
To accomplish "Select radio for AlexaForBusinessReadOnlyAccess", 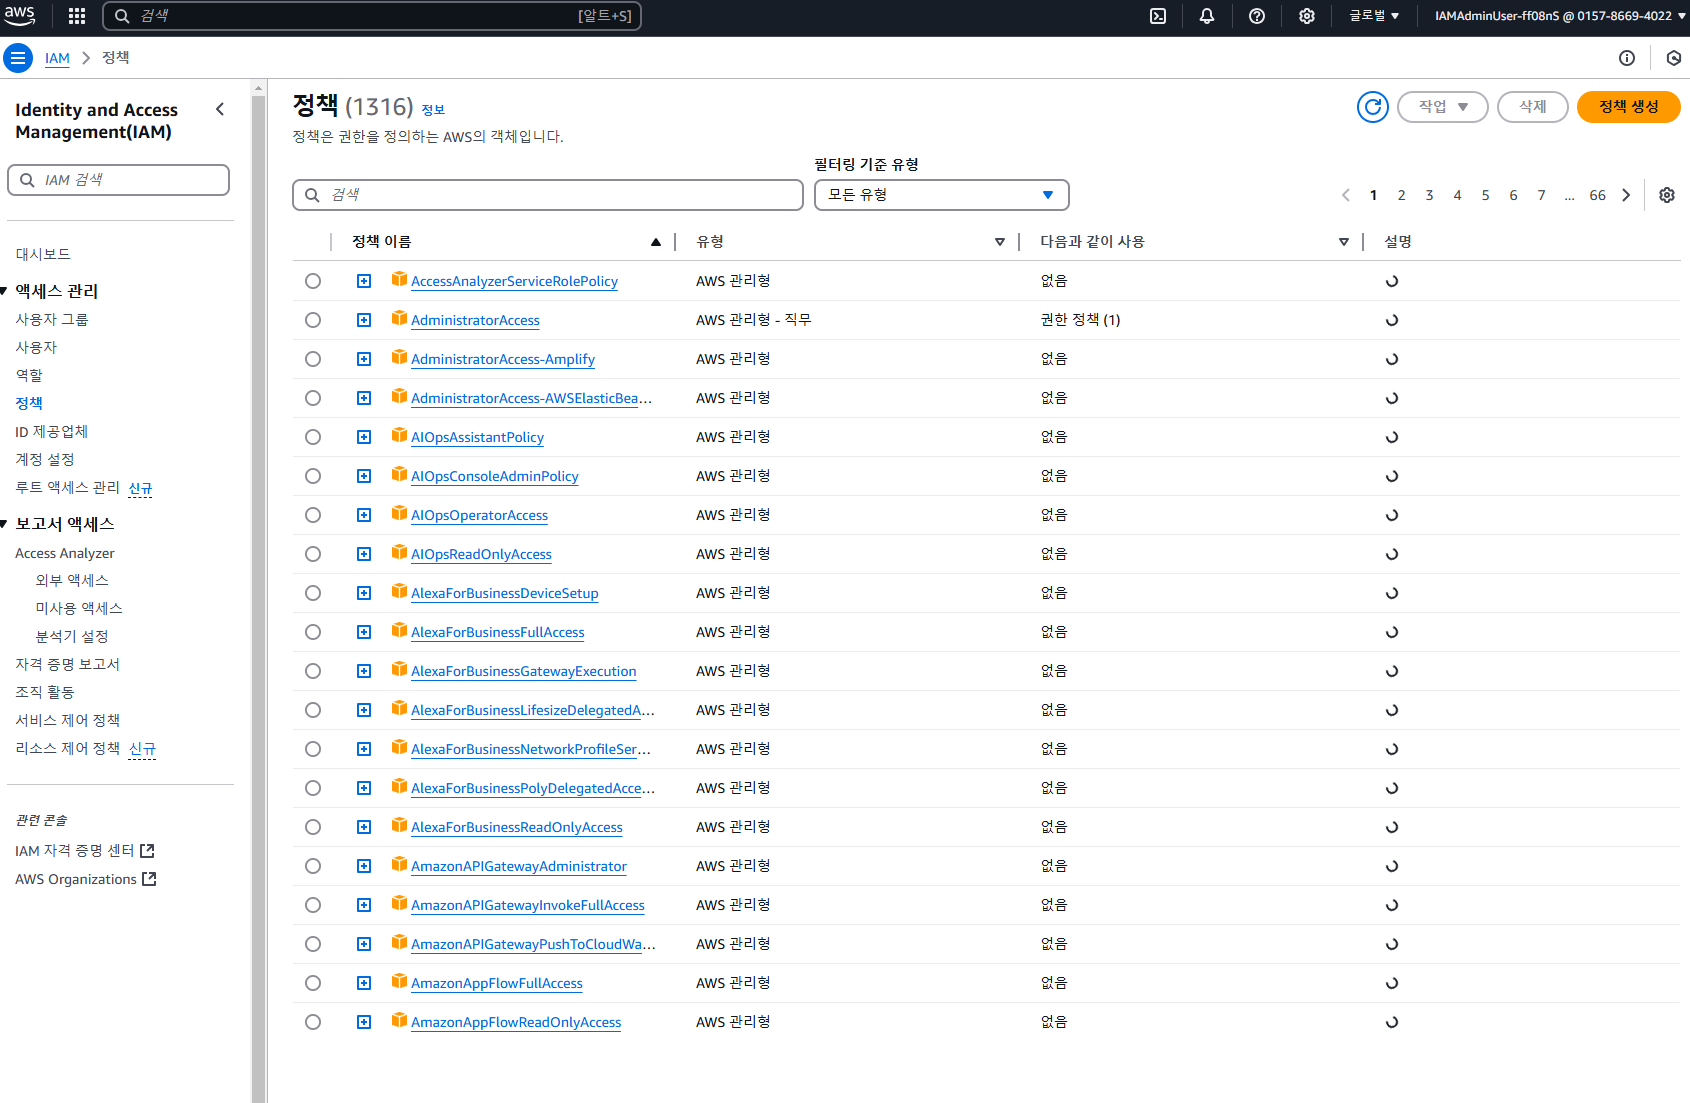I will 313,827.
